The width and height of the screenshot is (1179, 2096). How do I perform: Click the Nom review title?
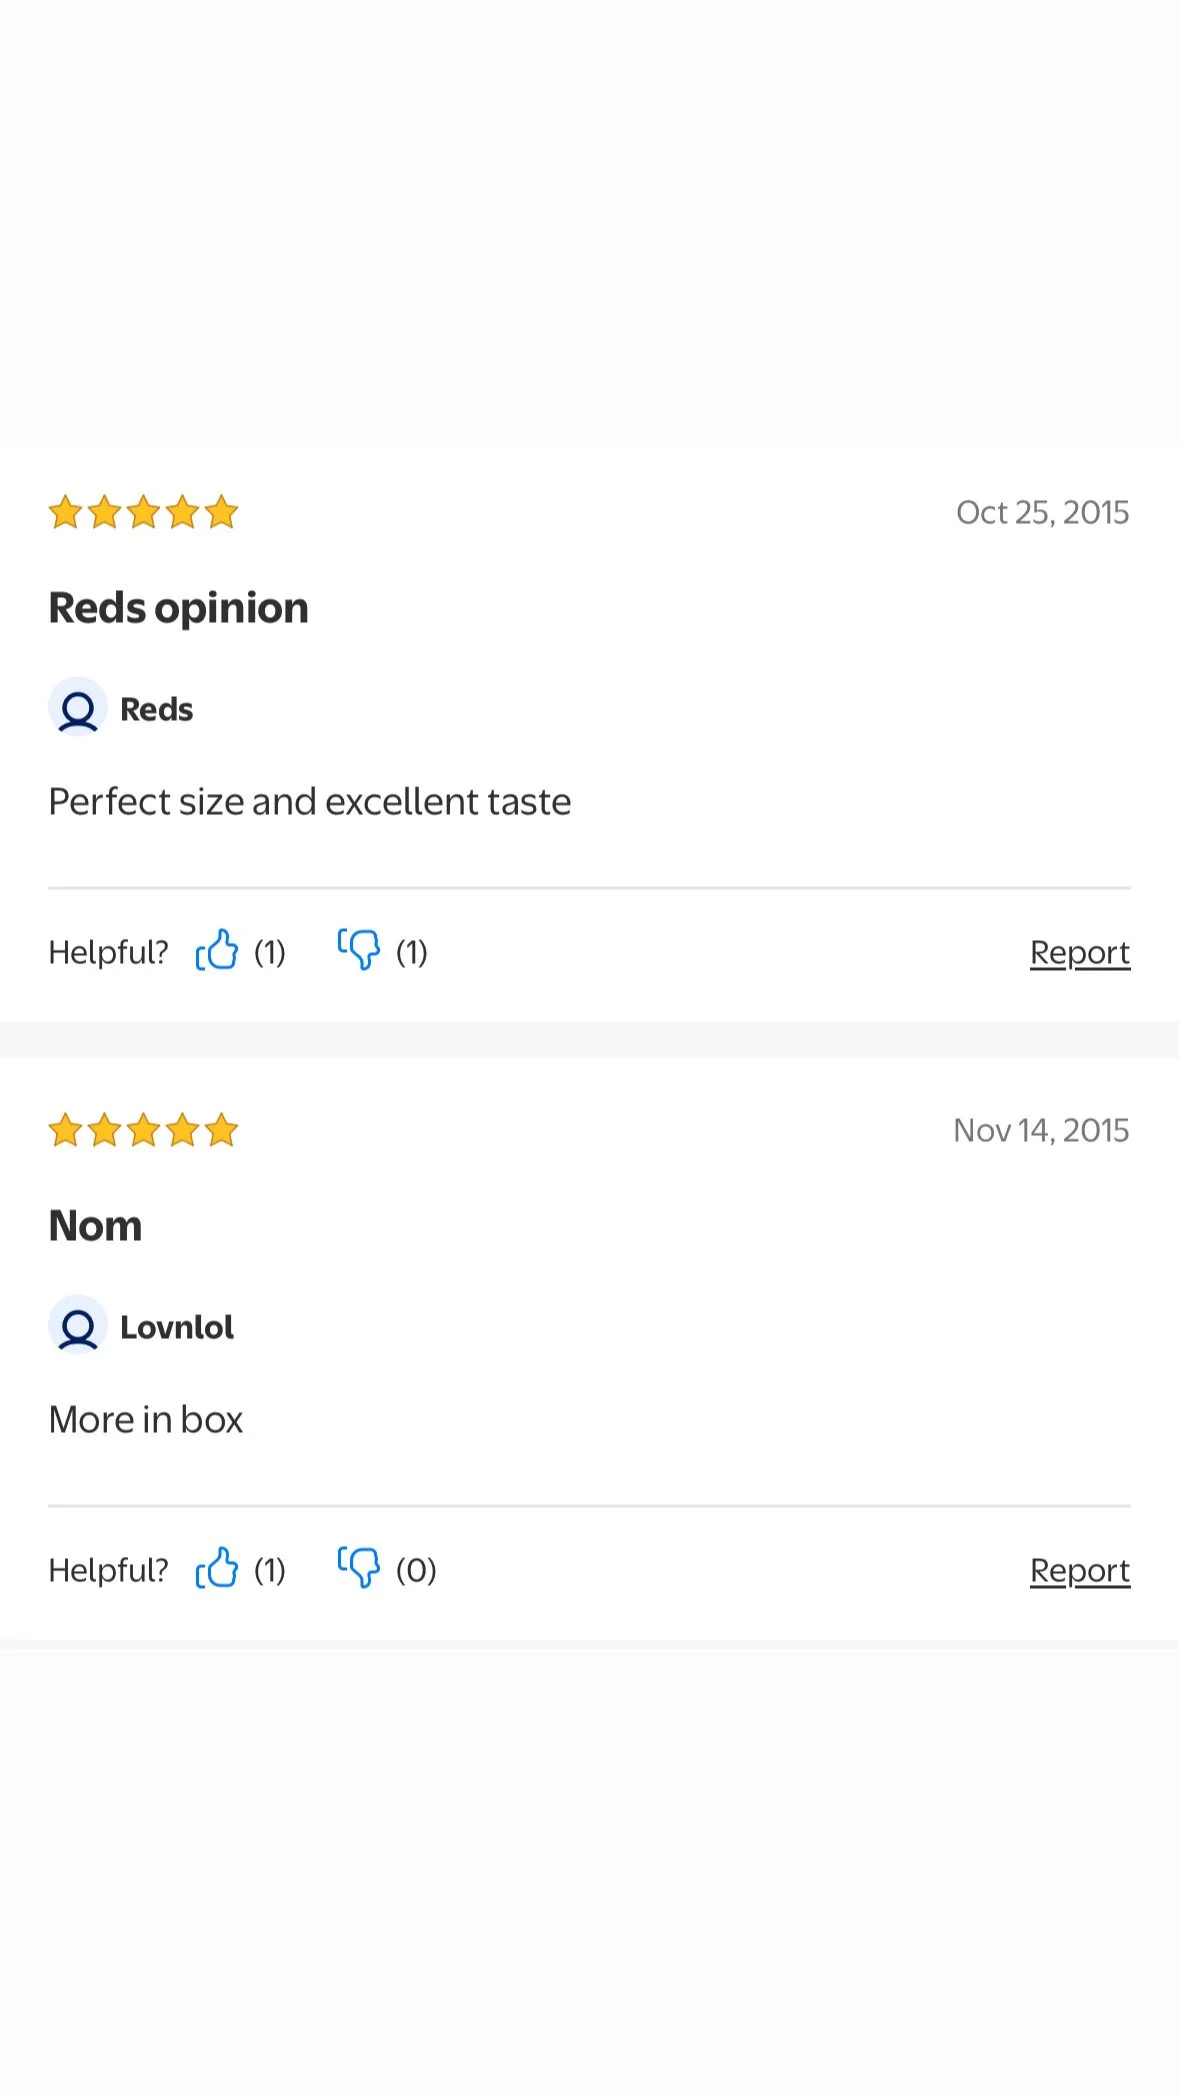(x=96, y=1226)
